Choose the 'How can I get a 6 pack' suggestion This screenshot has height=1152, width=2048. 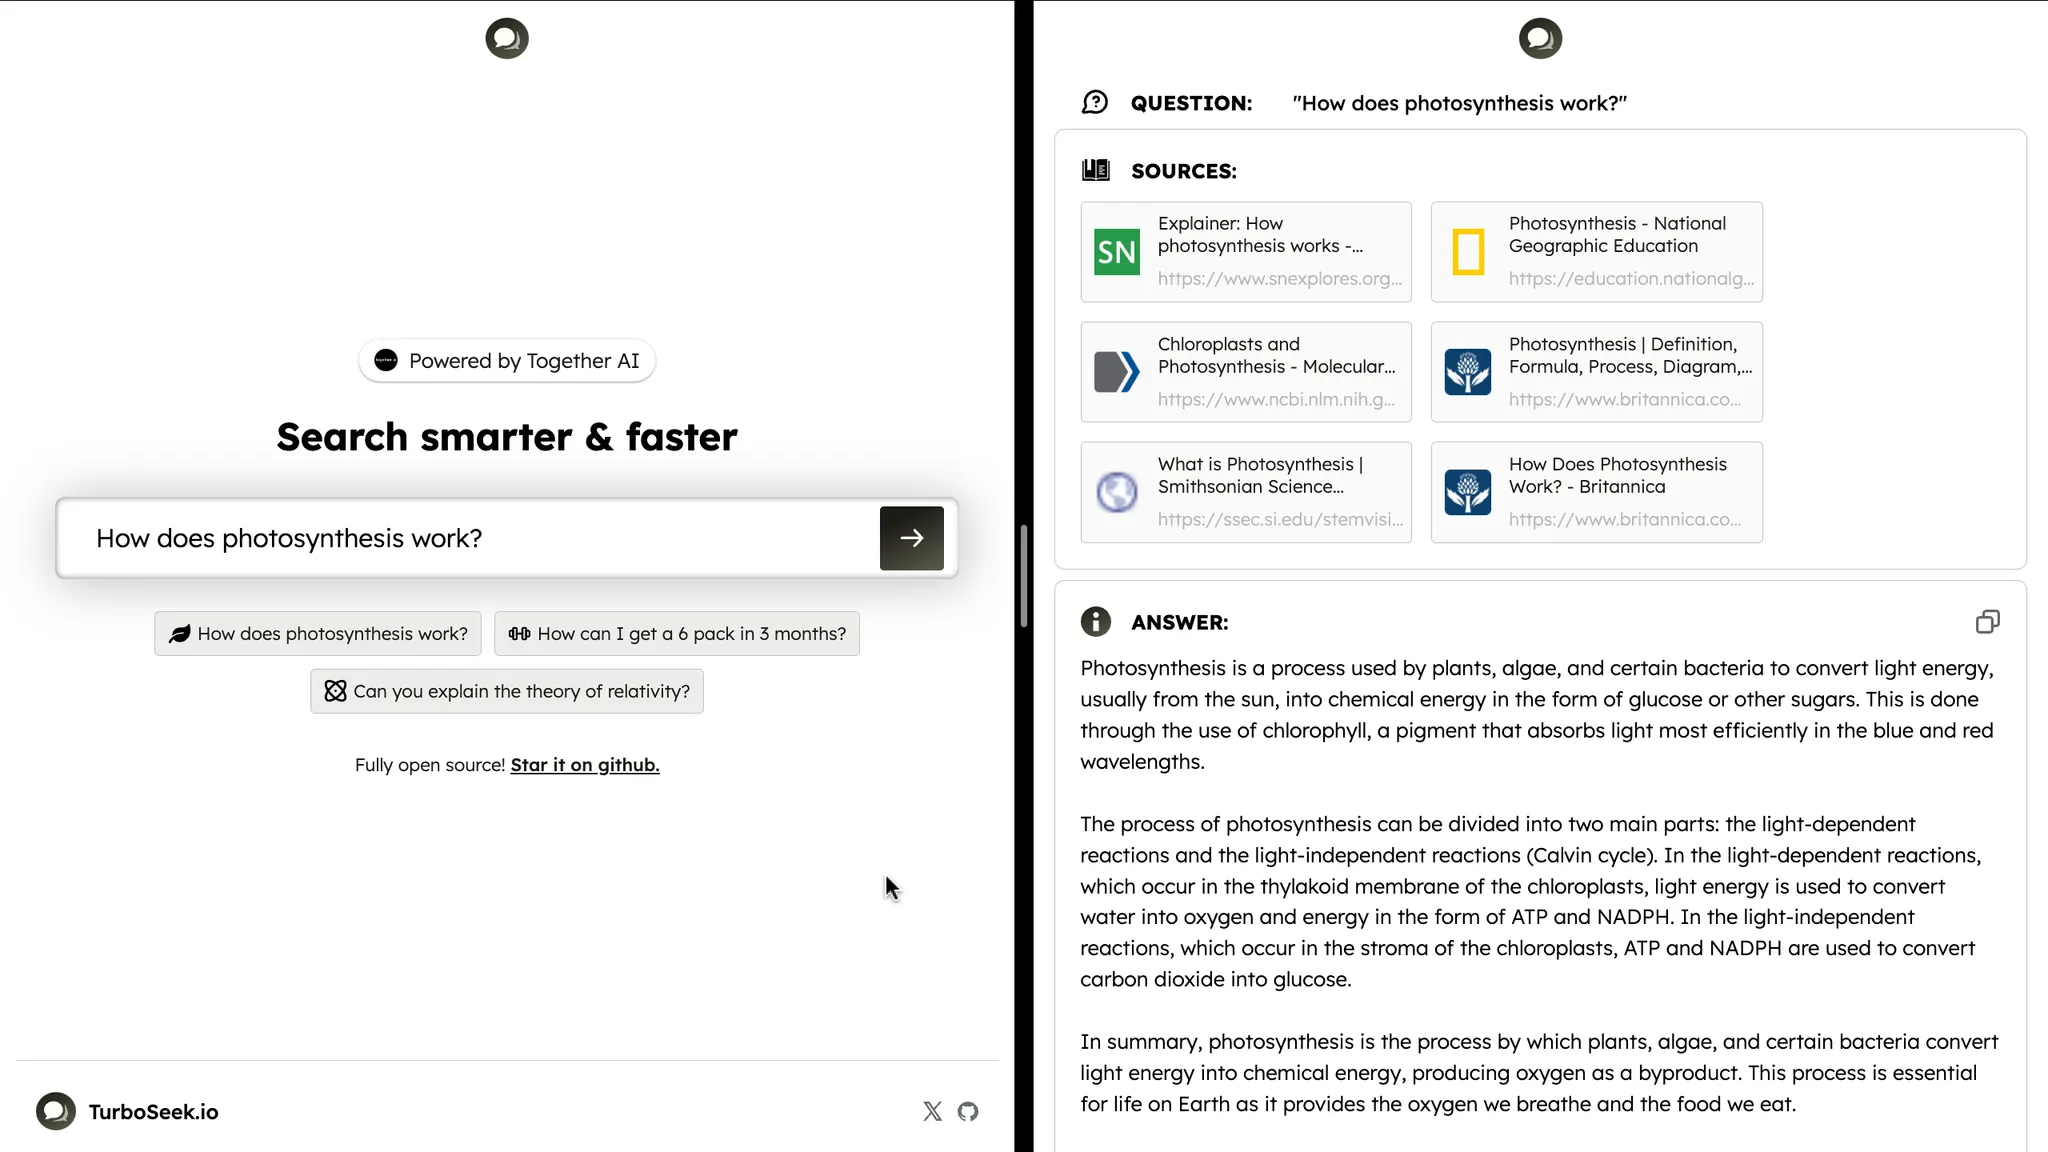point(677,633)
